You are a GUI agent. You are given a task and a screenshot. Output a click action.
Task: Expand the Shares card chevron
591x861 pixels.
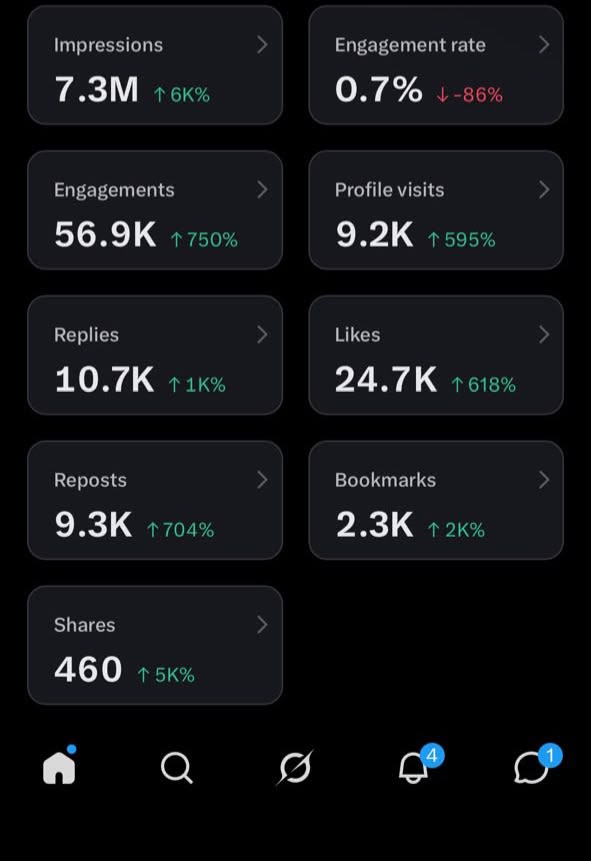click(x=263, y=625)
